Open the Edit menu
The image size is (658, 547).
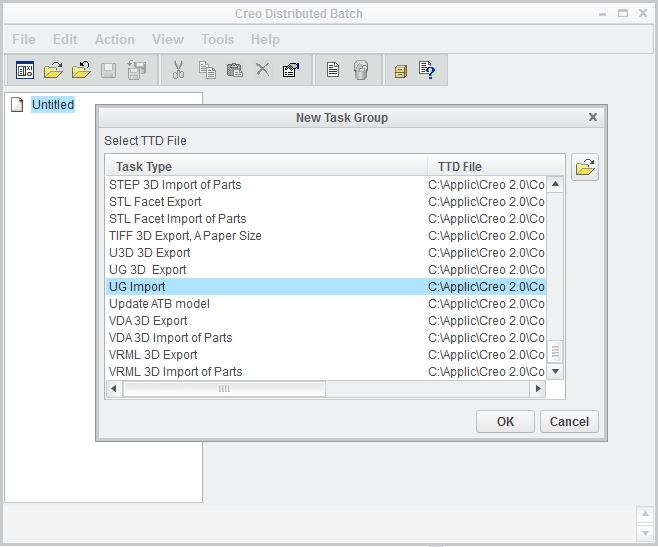65,39
